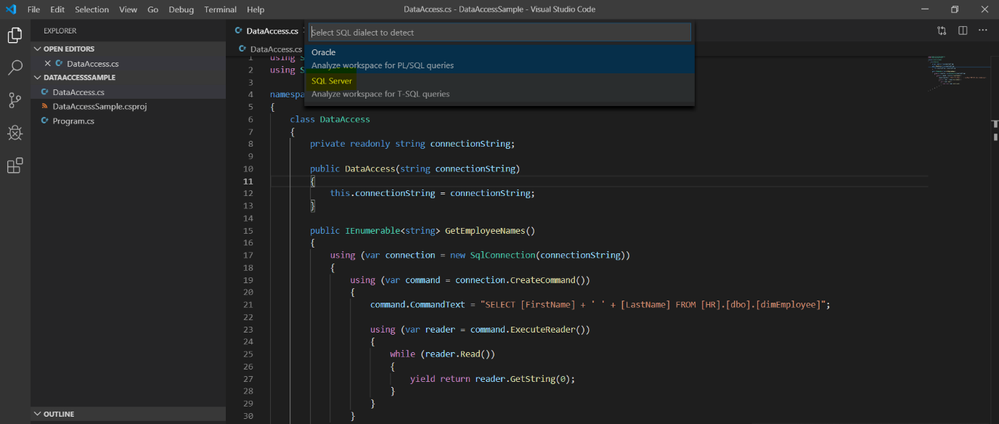Open Program.cs in the file tree
The width and height of the screenshot is (999, 424).
coord(127,121)
